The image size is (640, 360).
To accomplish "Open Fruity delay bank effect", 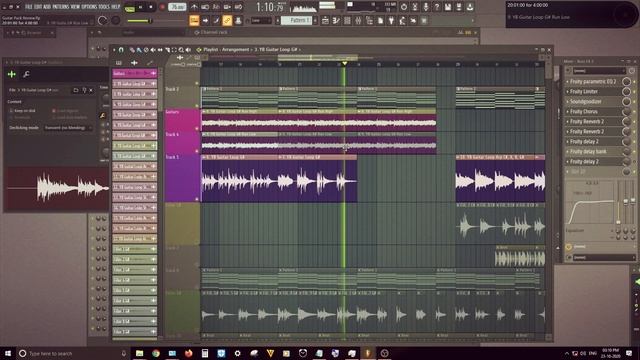I will [x=588, y=151].
